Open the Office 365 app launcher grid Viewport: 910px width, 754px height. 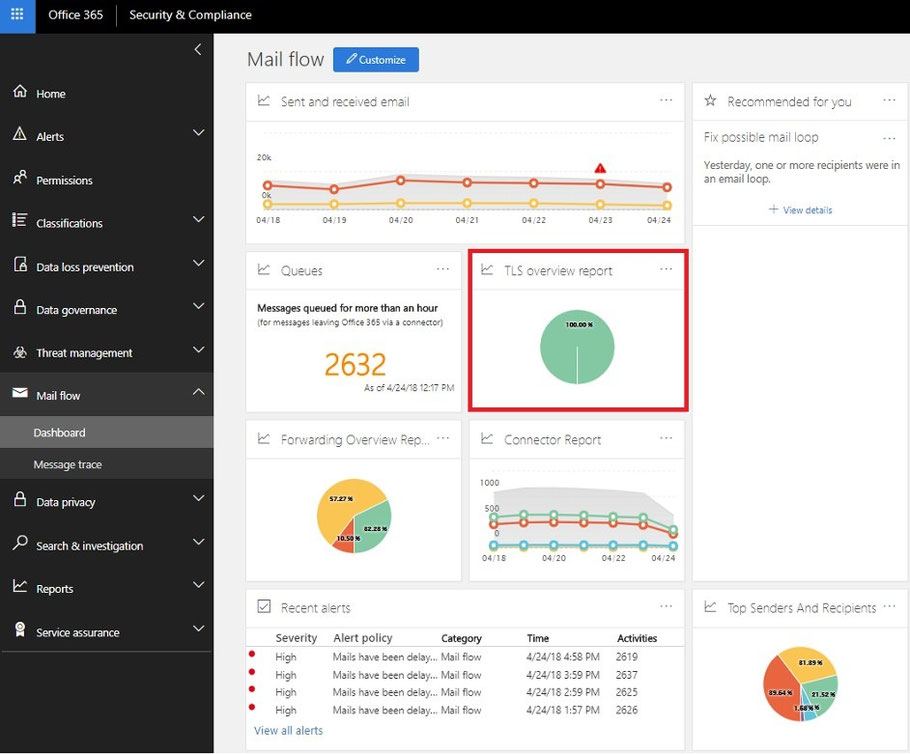pyautogui.click(x=17, y=16)
